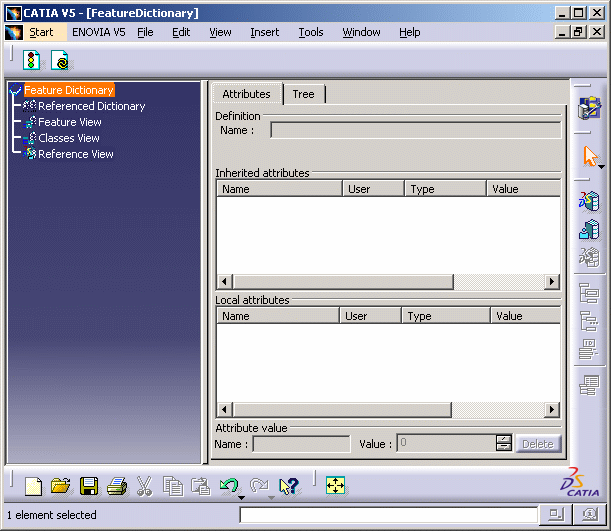
Task: Click the status bar dialog box icon
Action: (x=556, y=515)
